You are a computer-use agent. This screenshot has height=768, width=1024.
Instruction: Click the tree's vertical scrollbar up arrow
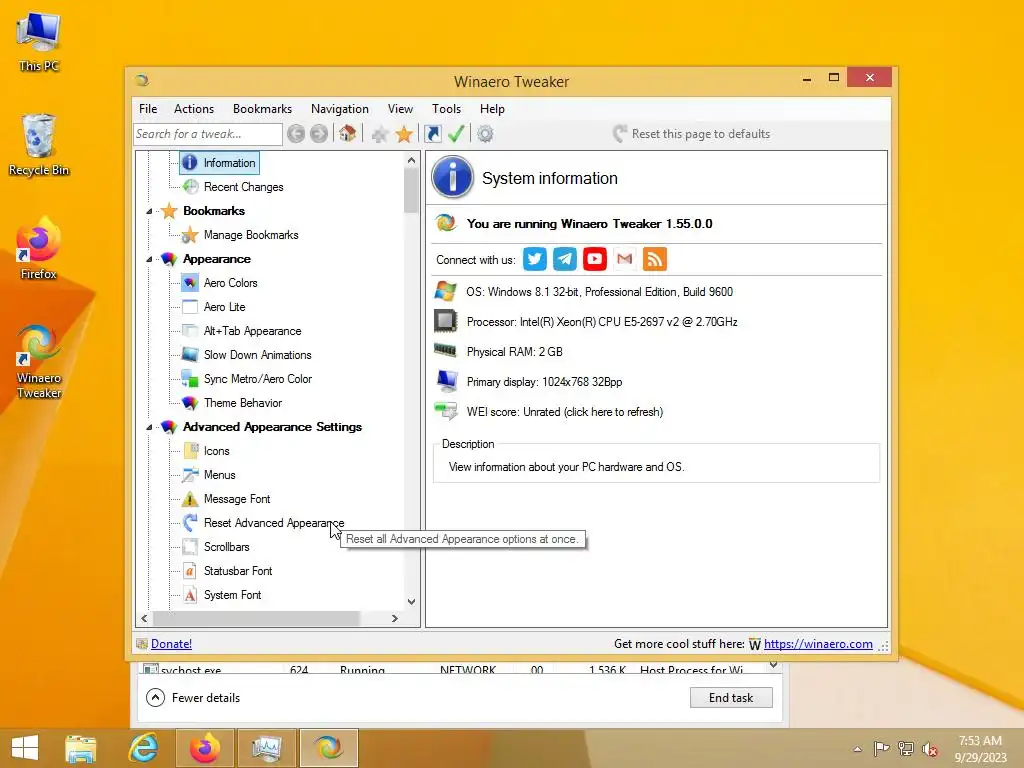pos(411,160)
